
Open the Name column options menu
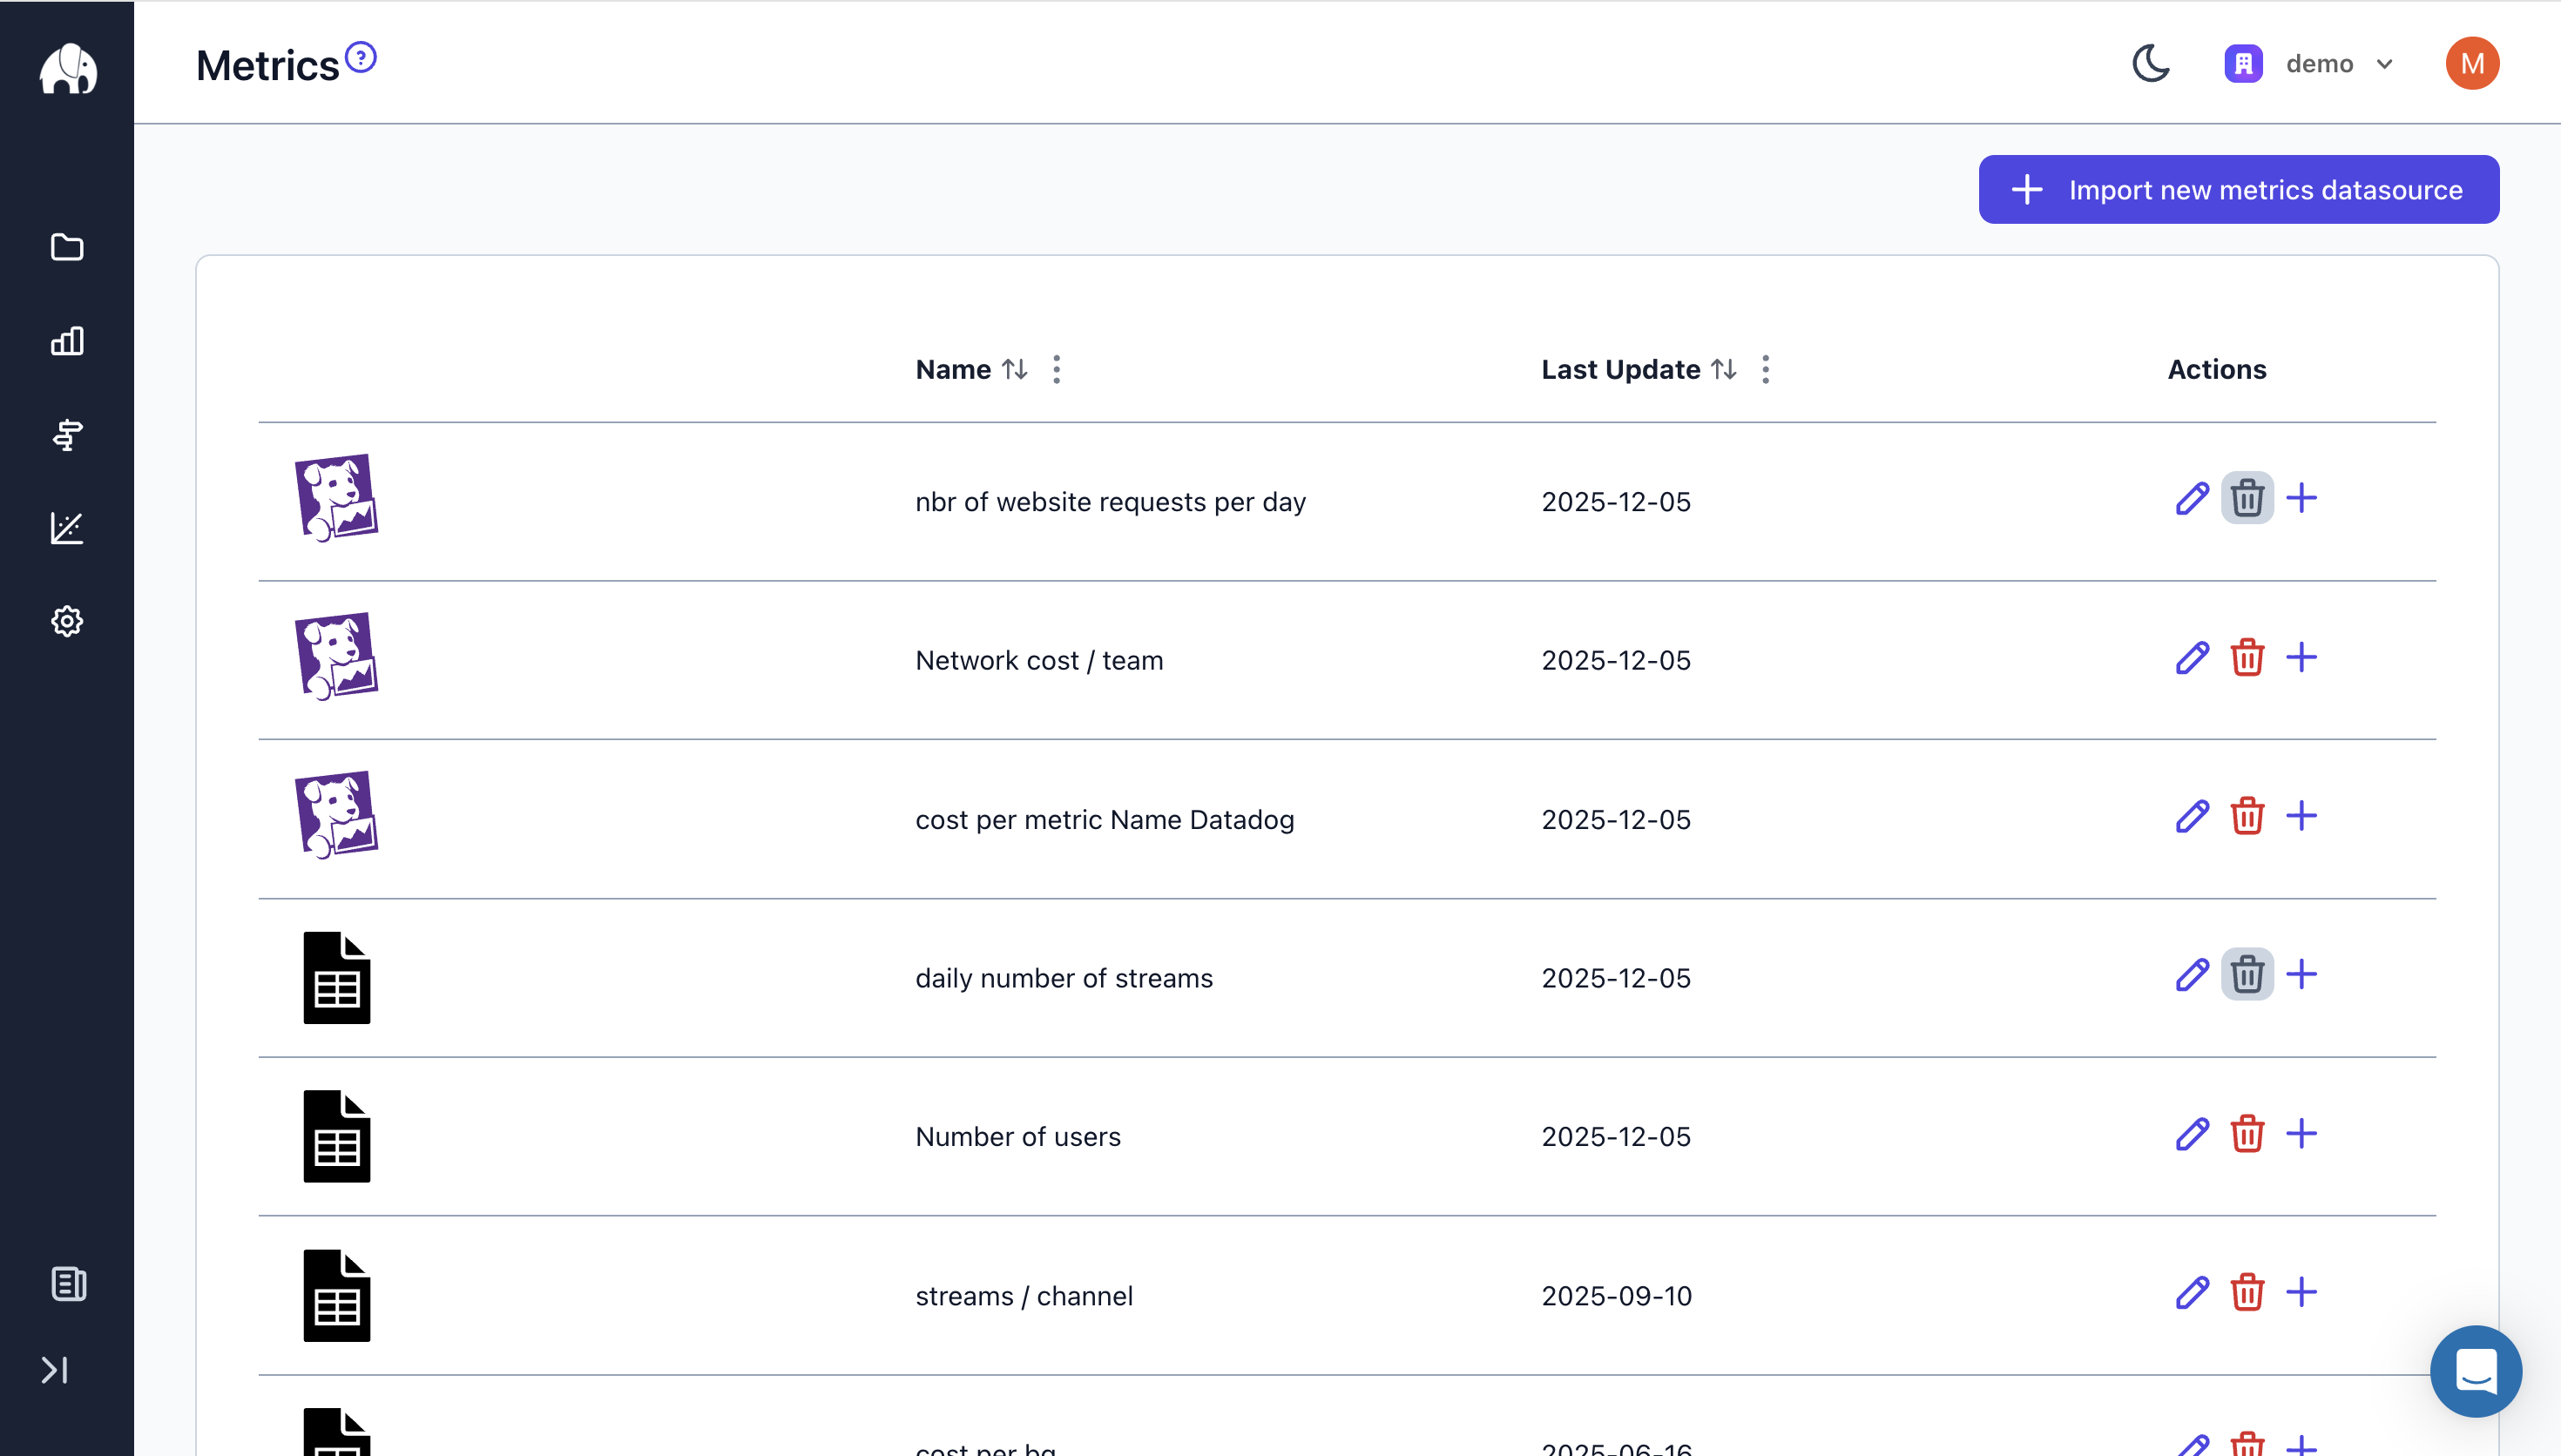(1057, 369)
